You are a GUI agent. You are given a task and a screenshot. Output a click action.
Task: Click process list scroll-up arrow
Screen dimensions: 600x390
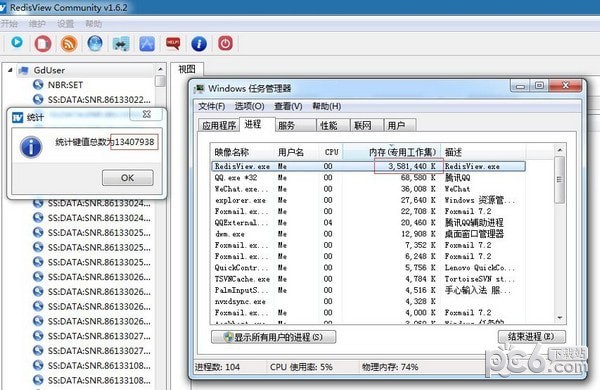(x=559, y=150)
